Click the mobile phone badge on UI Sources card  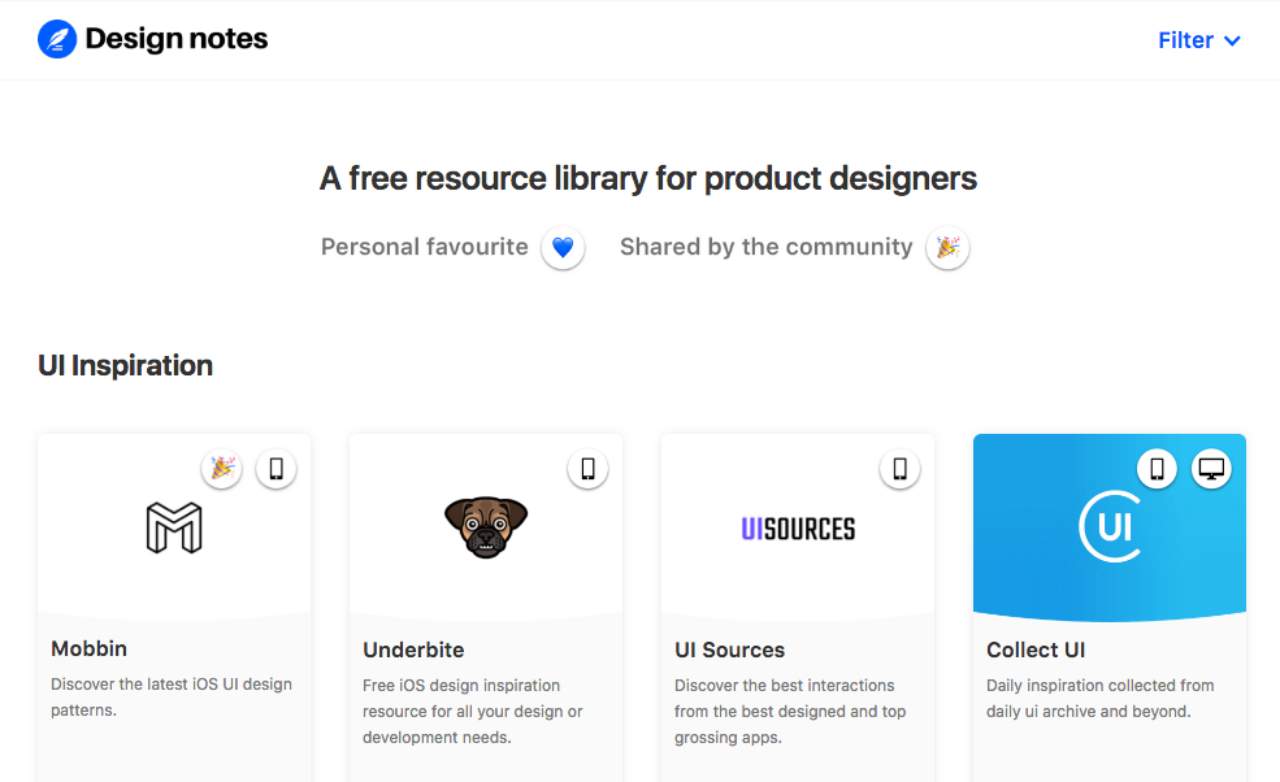900,468
